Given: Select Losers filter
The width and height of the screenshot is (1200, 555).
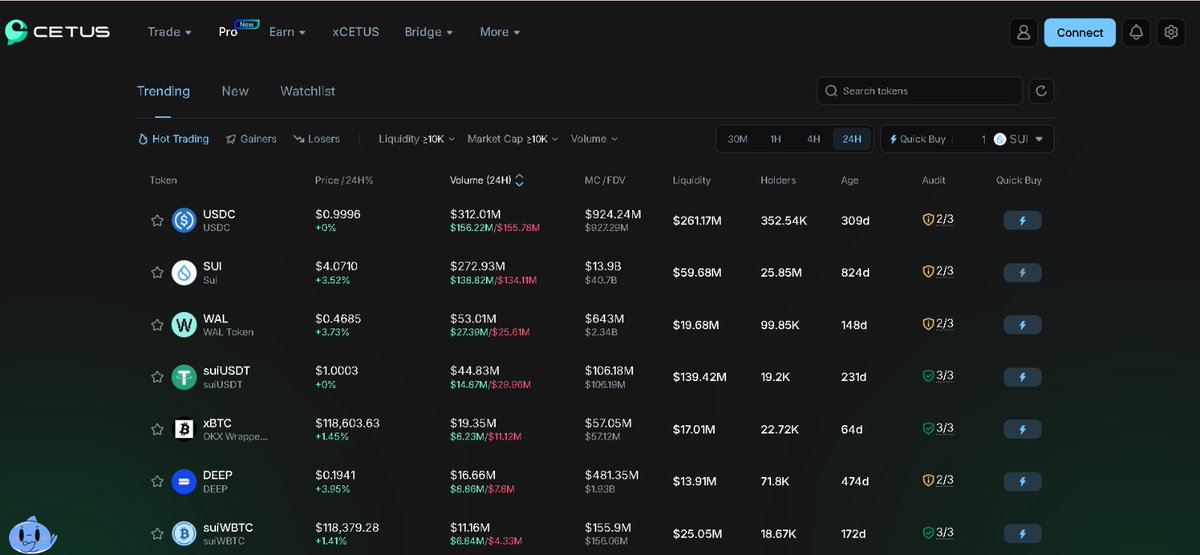Looking at the screenshot, I should (317, 139).
